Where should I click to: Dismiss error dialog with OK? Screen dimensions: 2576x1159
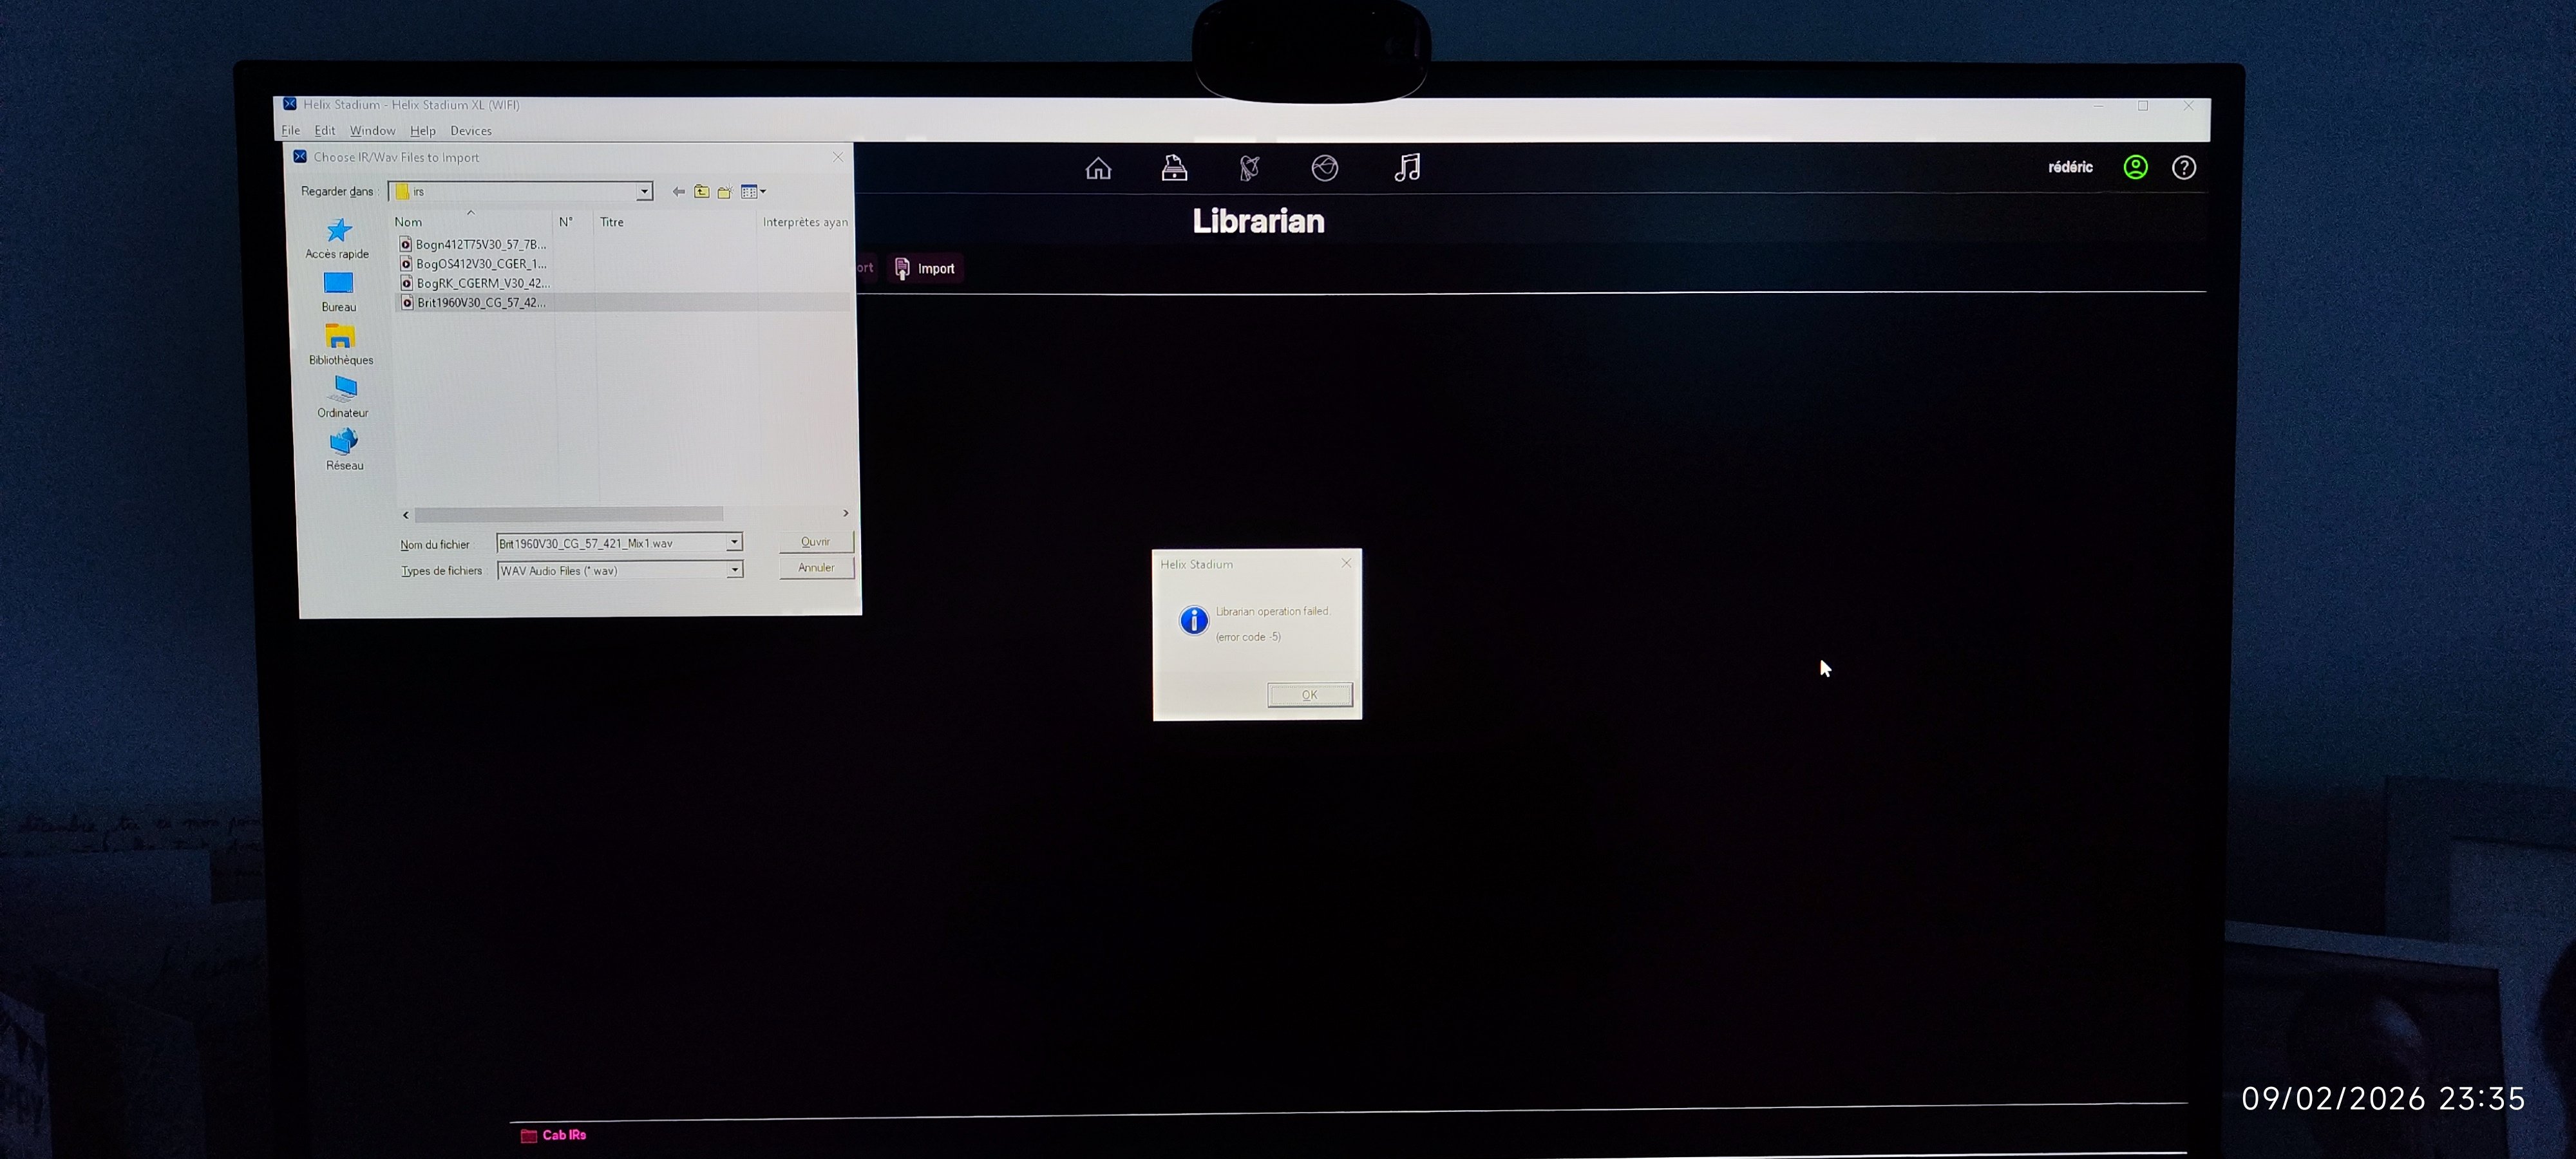[1309, 695]
